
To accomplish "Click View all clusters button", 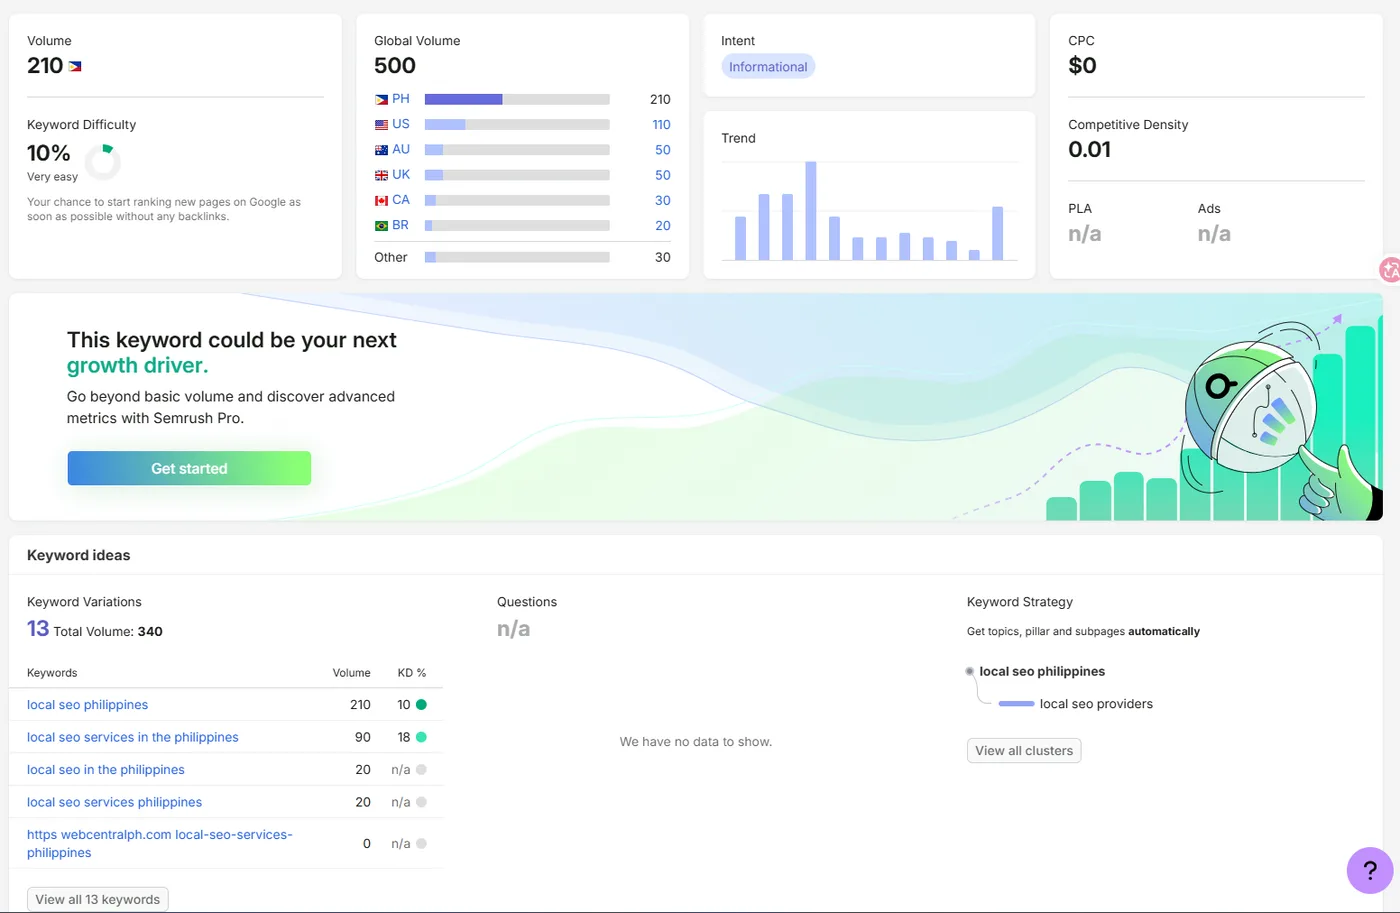I will coord(1024,751).
